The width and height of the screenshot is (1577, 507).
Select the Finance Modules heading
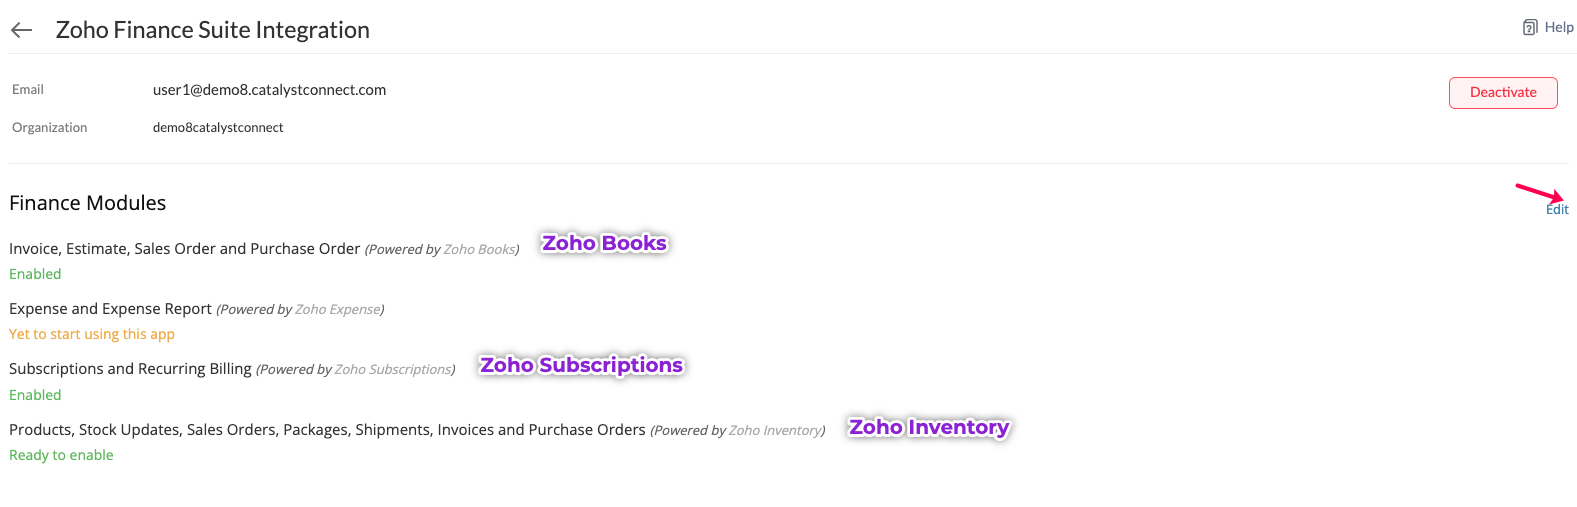(88, 203)
